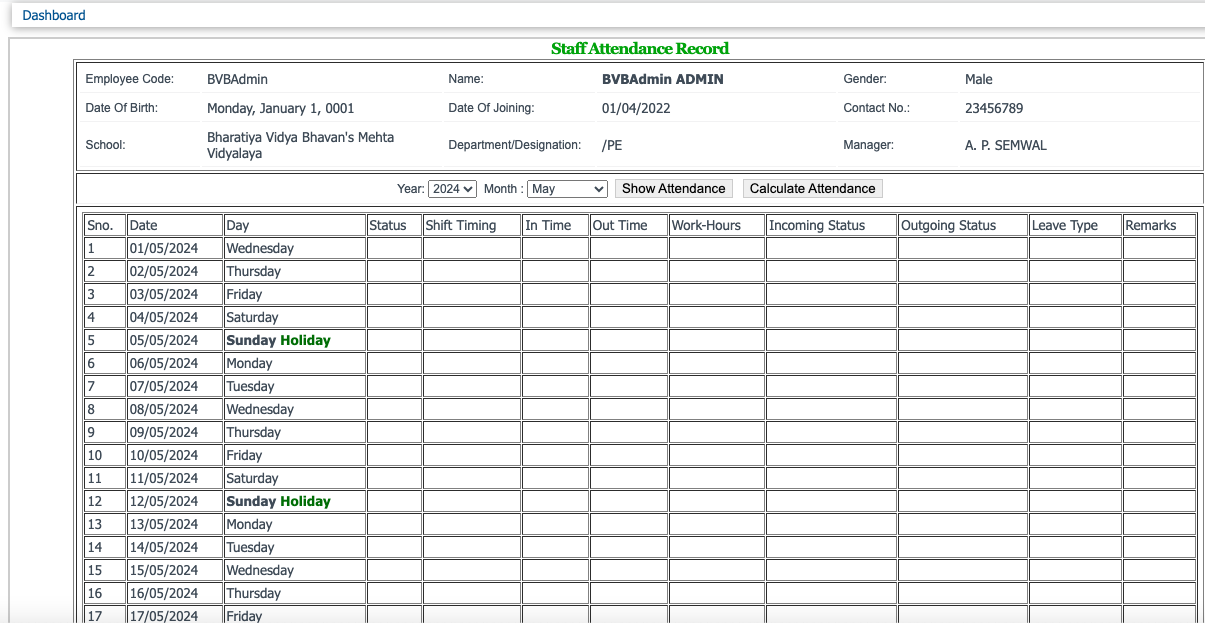1205x623 pixels.
Task: Select the Staff Attendance Record heading
Action: tap(640, 48)
